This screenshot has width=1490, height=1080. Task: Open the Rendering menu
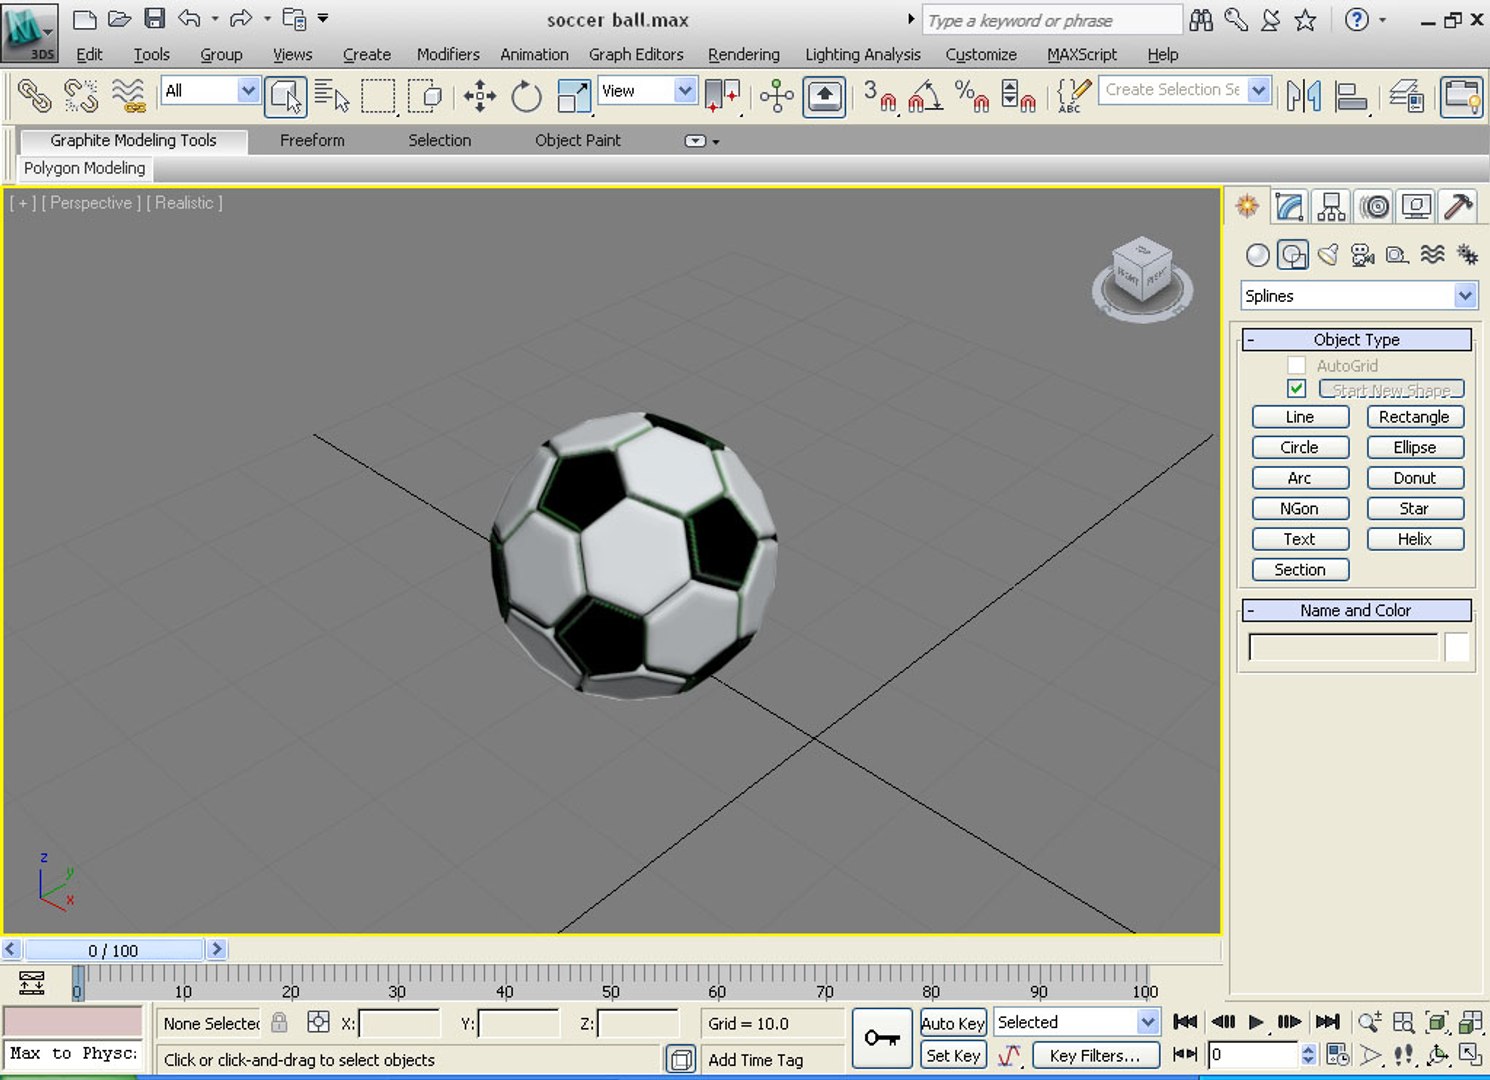[x=743, y=55]
